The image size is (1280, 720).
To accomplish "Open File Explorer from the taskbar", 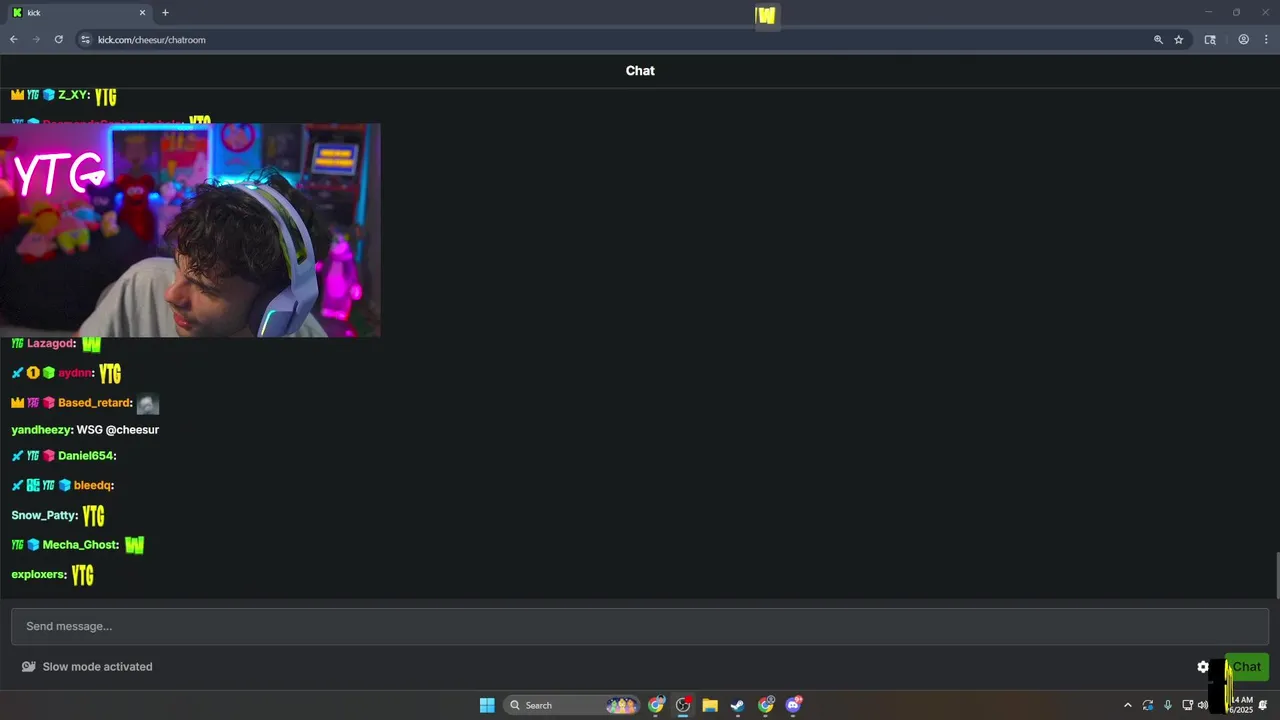I will click(710, 705).
